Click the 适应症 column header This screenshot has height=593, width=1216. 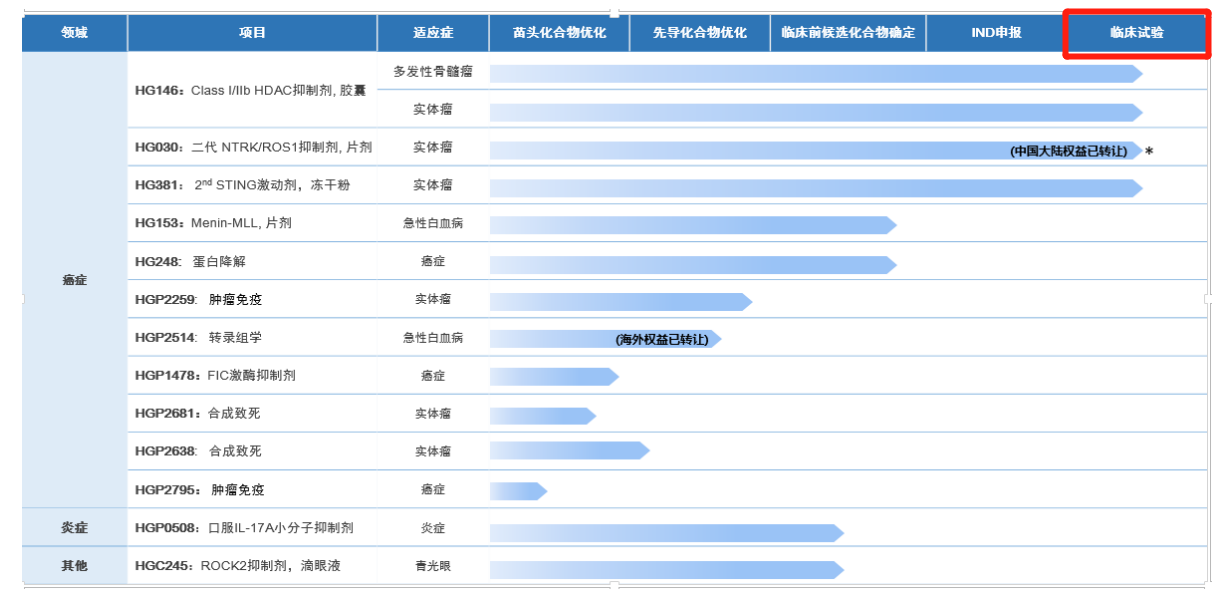(x=433, y=32)
